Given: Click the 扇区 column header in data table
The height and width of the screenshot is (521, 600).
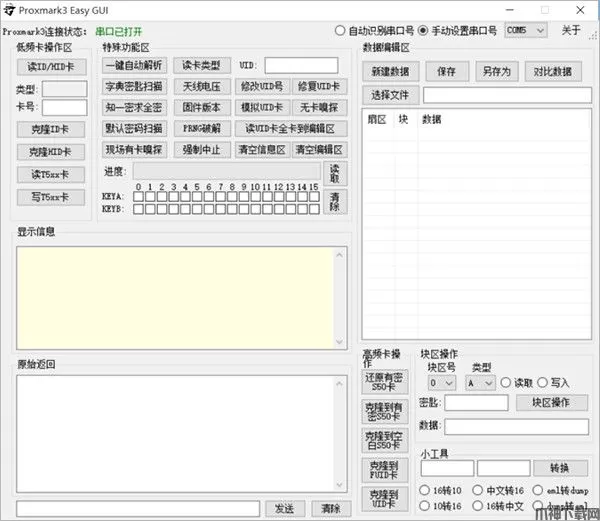Looking at the screenshot, I should point(377,120).
